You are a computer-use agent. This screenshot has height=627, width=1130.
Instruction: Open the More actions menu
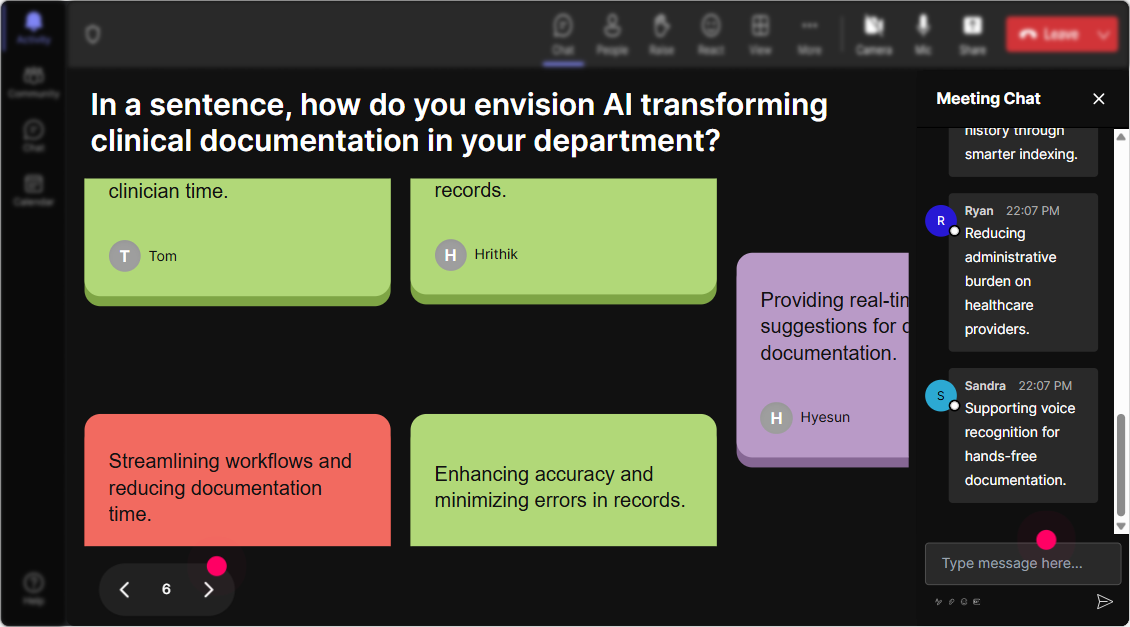click(809, 34)
